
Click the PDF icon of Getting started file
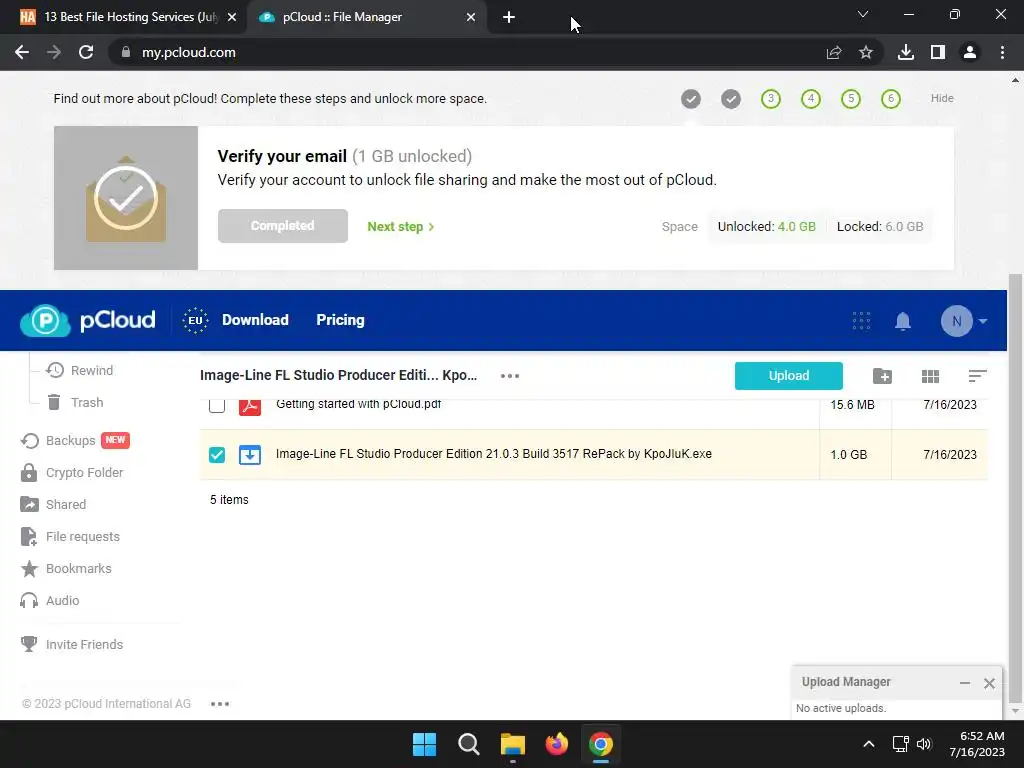click(x=249, y=406)
